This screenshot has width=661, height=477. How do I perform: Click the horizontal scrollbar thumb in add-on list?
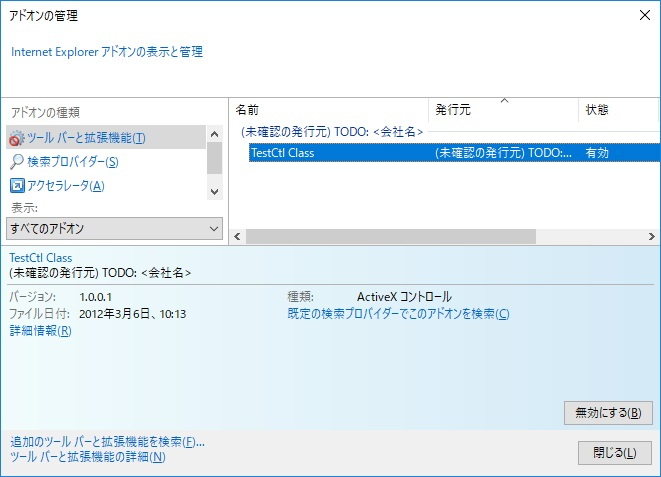coord(391,236)
